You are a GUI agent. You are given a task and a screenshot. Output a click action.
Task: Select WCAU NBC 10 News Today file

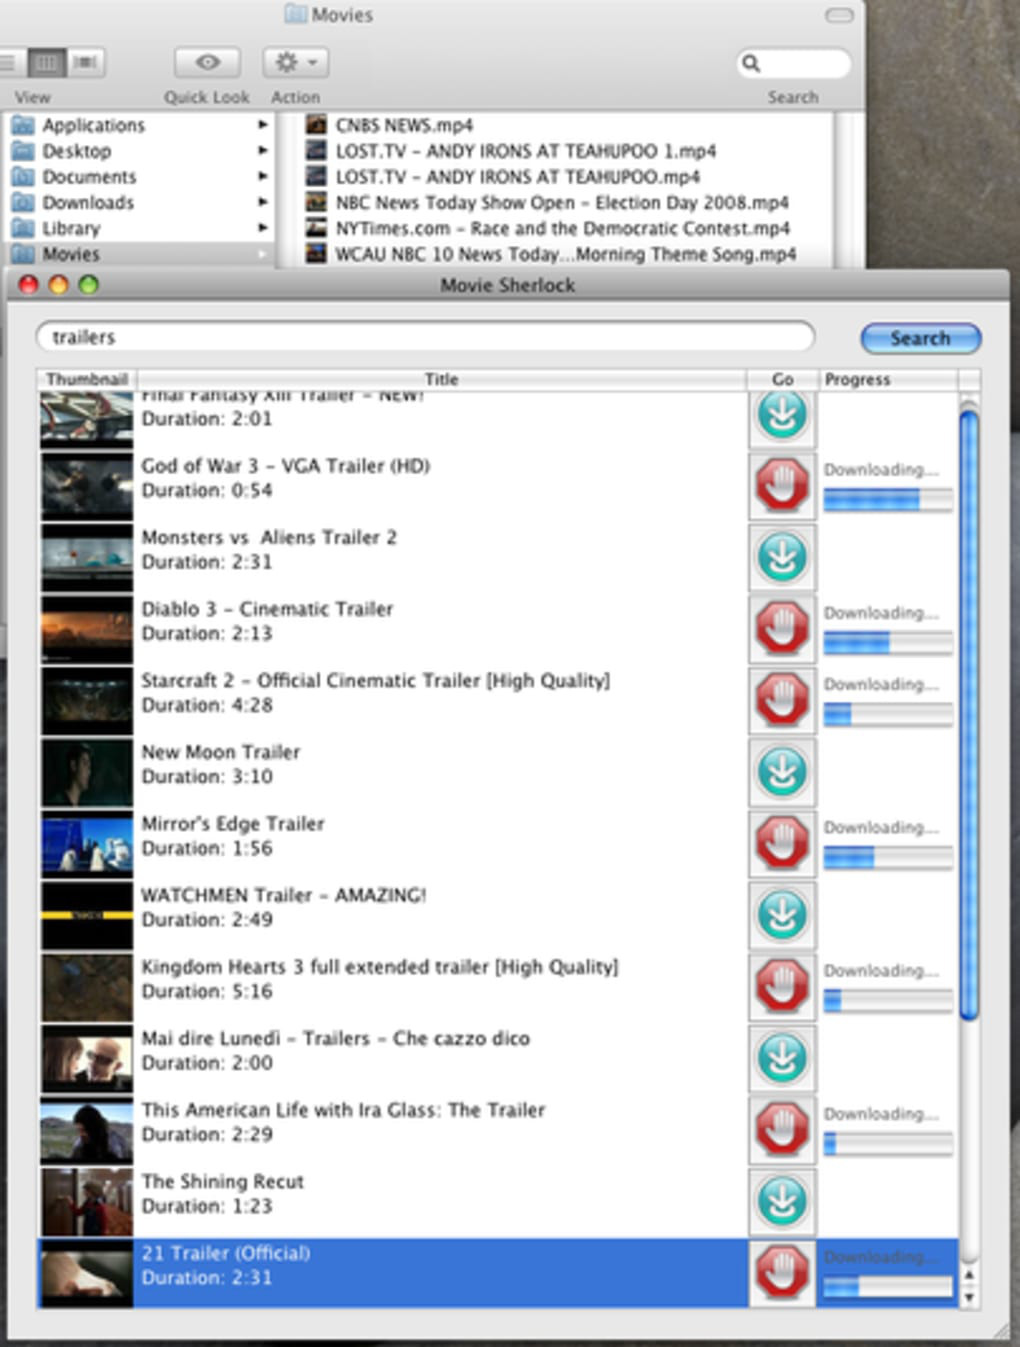pos(566,254)
